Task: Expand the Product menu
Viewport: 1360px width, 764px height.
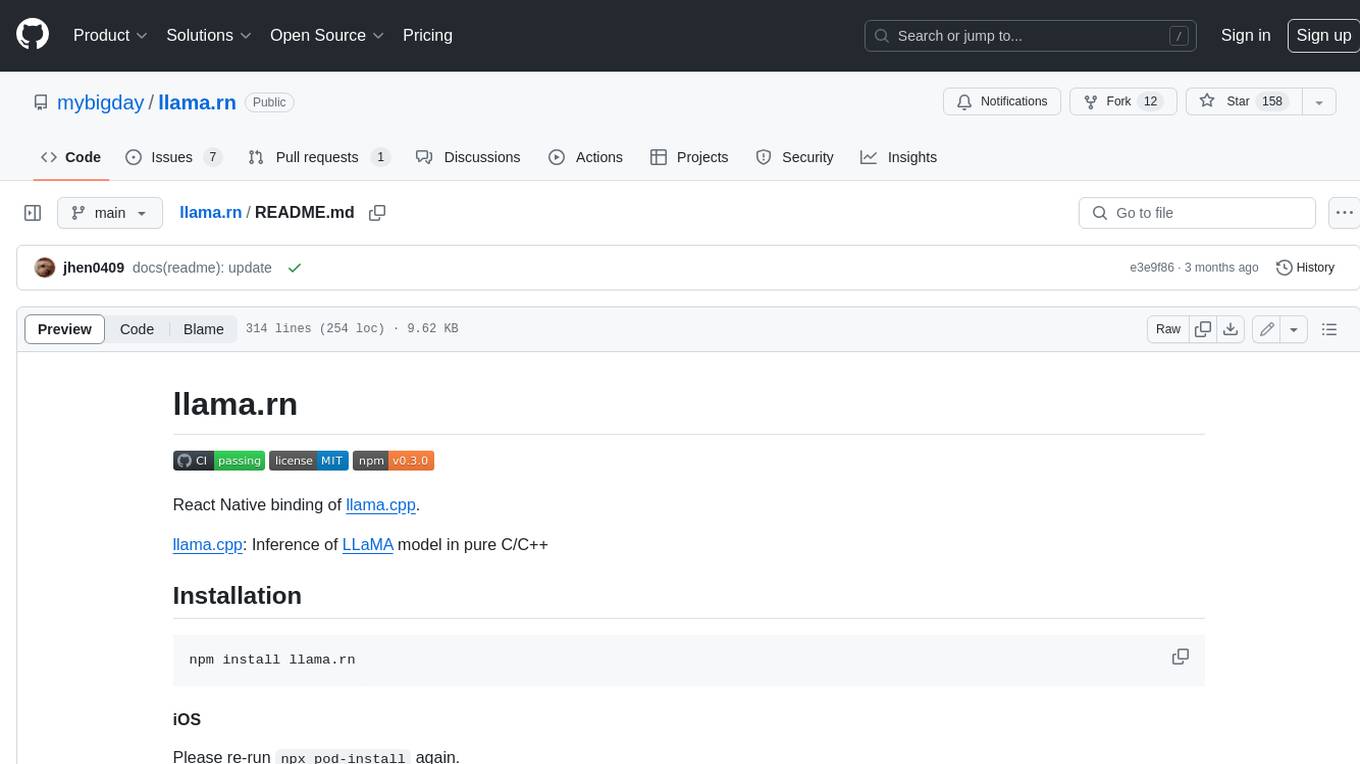Action: pos(111,35)
